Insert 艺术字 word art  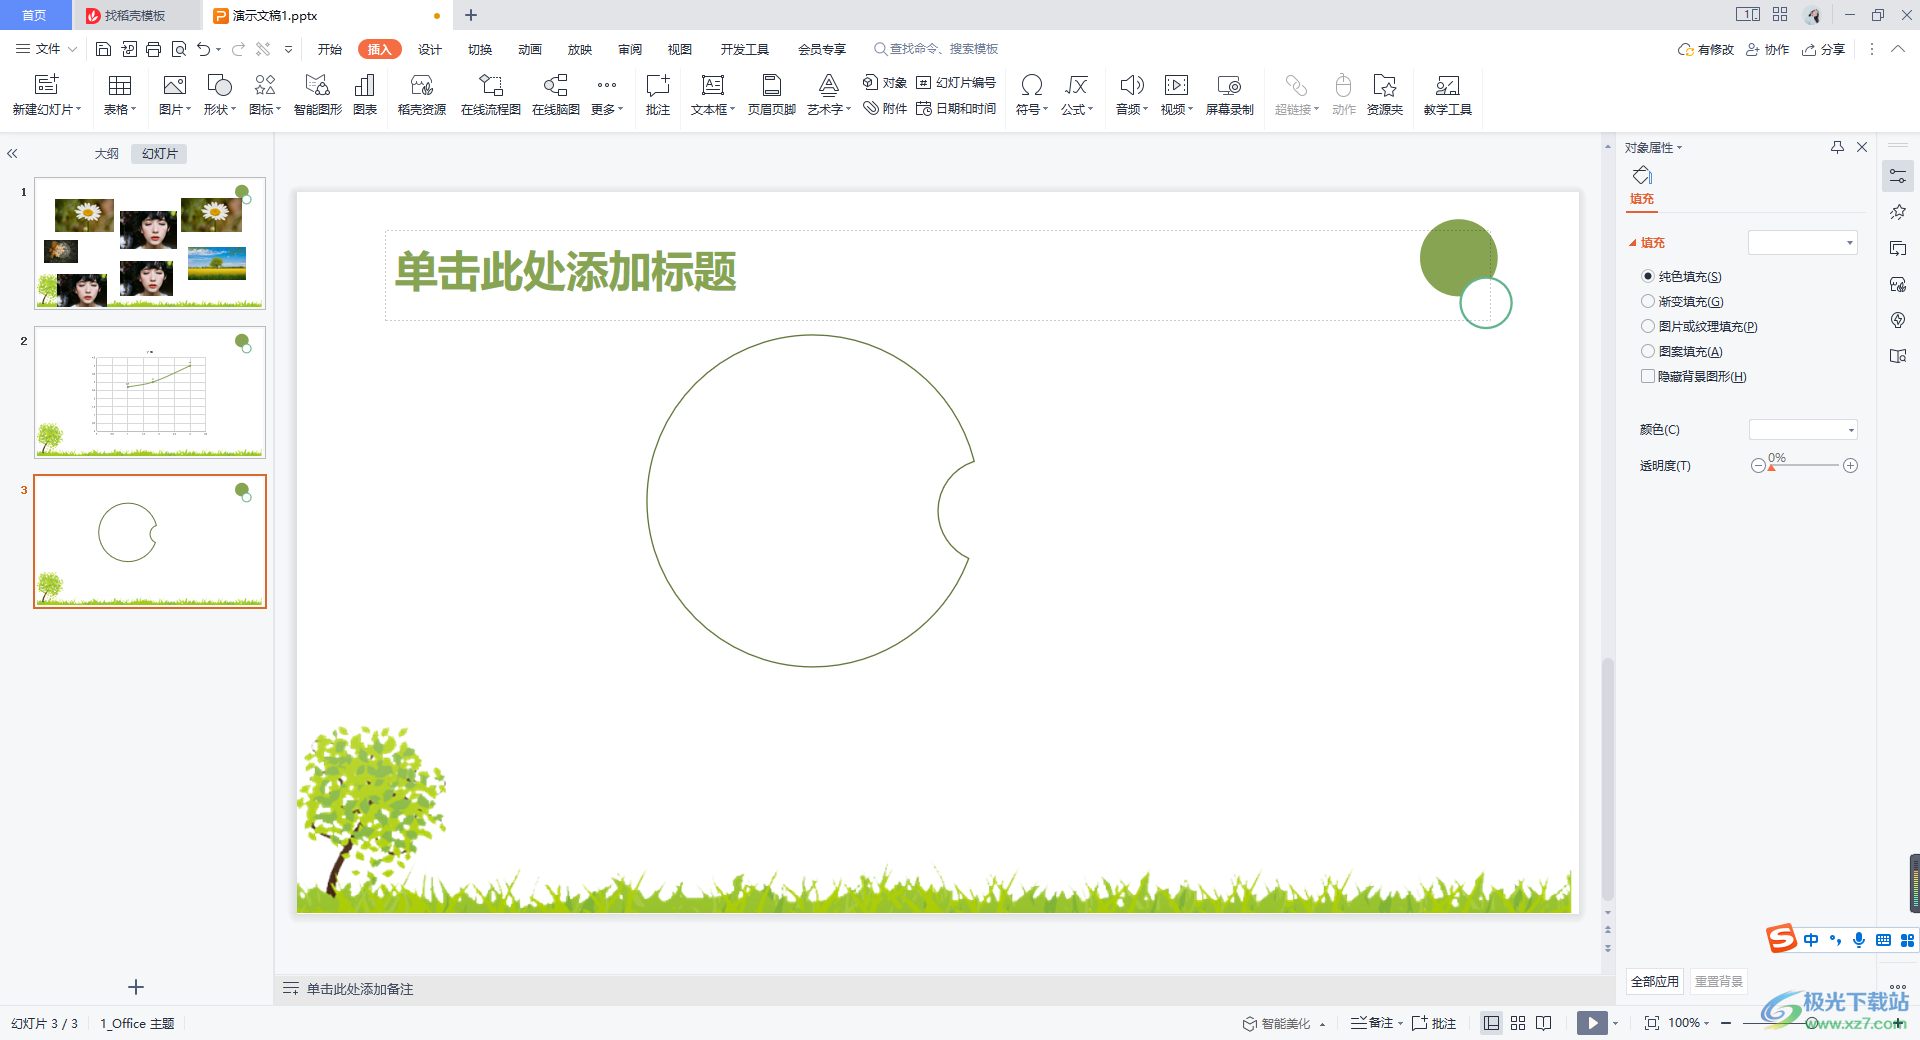(829, 95)
